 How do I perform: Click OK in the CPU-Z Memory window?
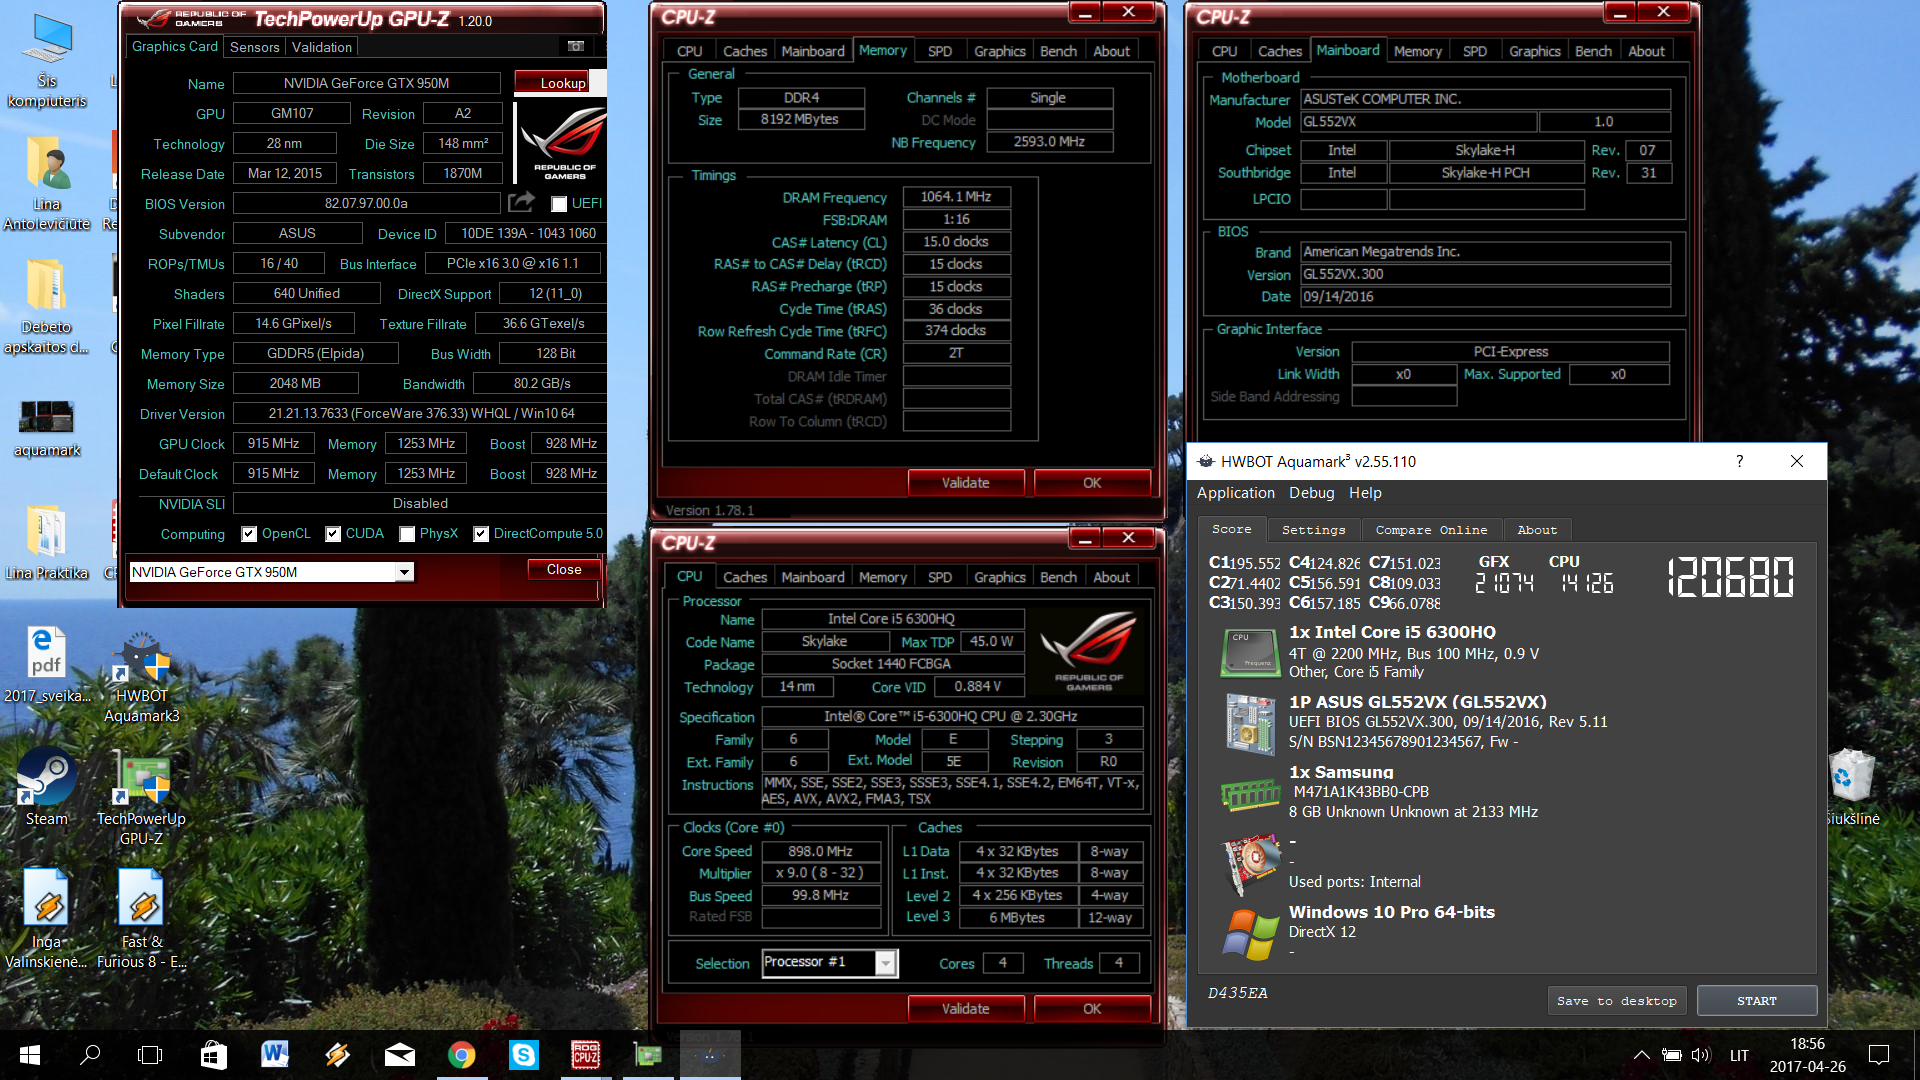(x=1092, y=482)
